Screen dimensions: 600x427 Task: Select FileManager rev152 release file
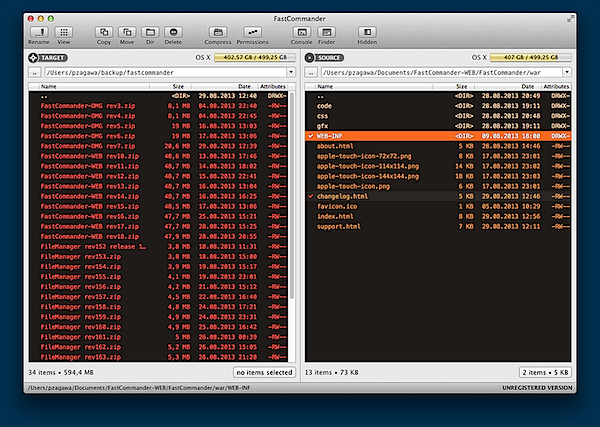[158, 246]
